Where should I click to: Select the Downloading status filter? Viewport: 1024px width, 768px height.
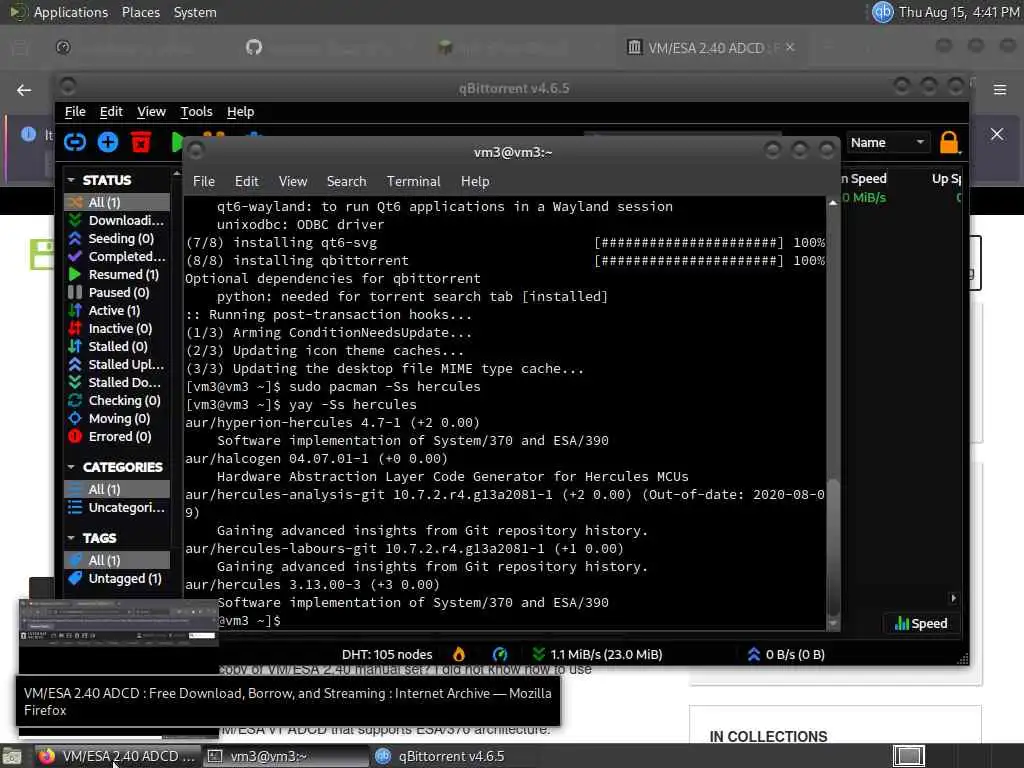(117, 220)
